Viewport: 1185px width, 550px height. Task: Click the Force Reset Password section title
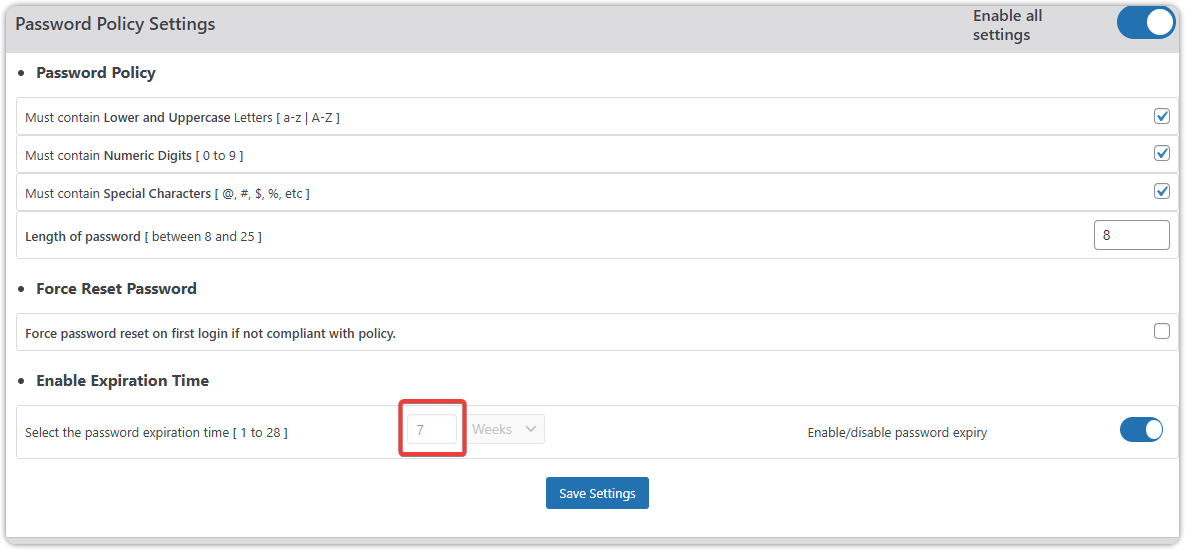[x=116, y=289]
